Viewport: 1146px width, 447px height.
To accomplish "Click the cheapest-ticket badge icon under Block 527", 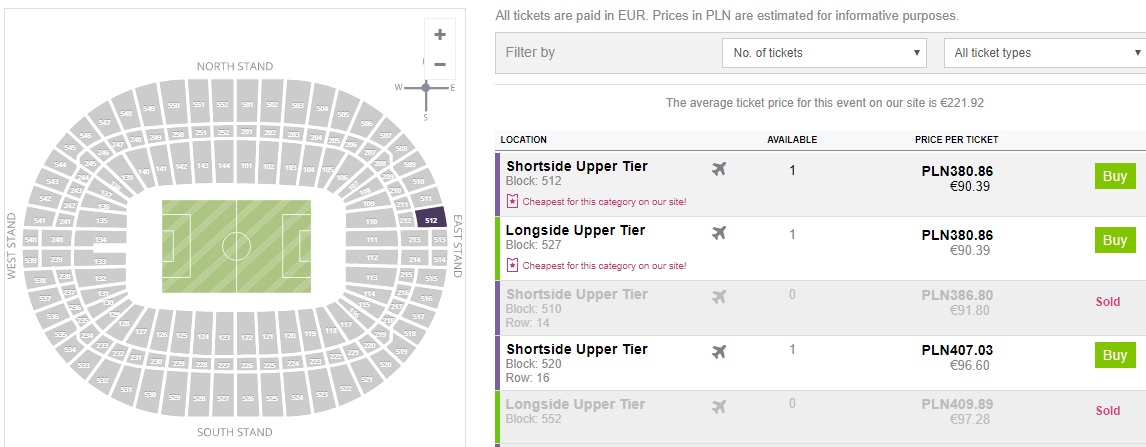I will pyautogui.click(x=512, y=265).
